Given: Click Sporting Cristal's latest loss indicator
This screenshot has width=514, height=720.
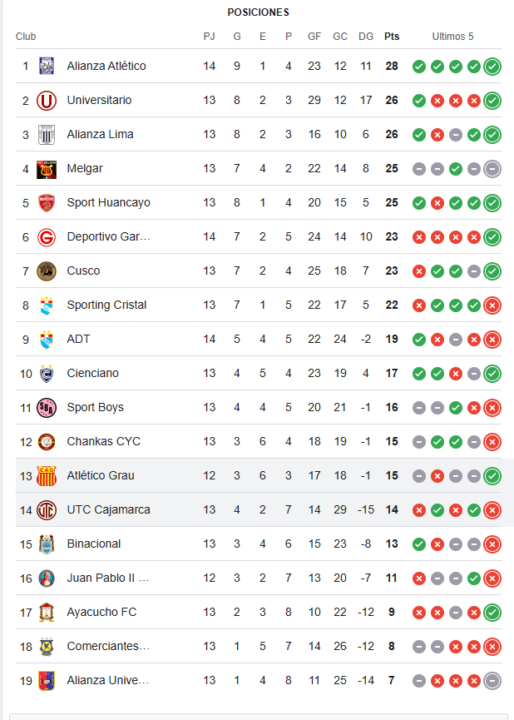Looking at the screenshot, I should (x=492, y=305).
